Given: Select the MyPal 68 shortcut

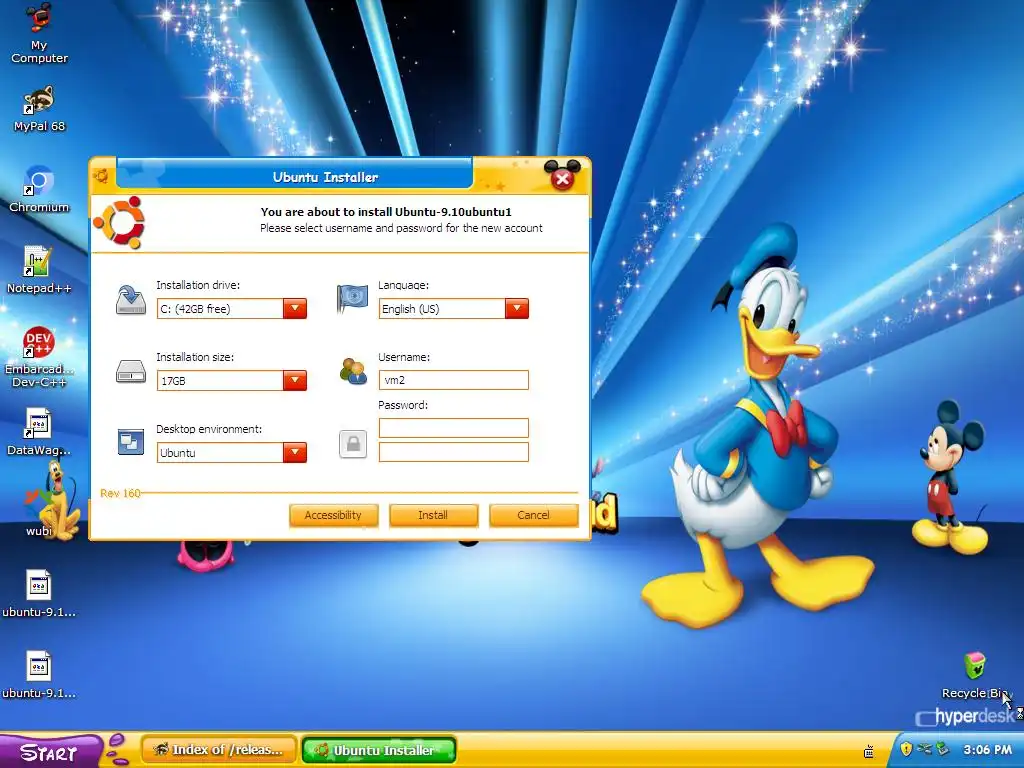Looking at the screenshot, I should click(39, 108).
